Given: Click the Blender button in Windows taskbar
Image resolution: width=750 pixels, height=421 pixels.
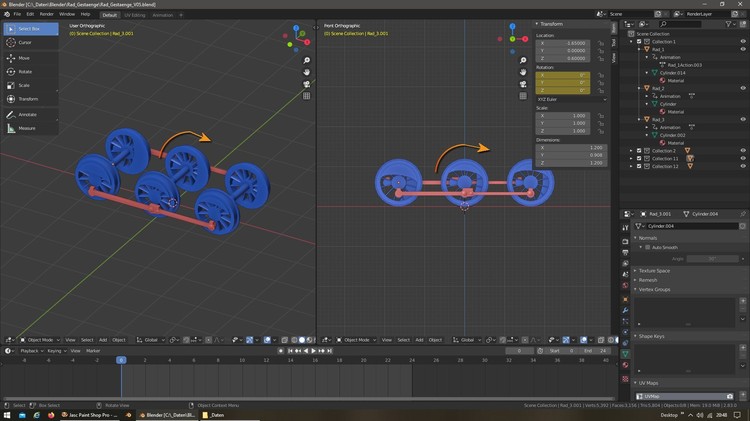Looking at the screenshot, I should (165, 414).
